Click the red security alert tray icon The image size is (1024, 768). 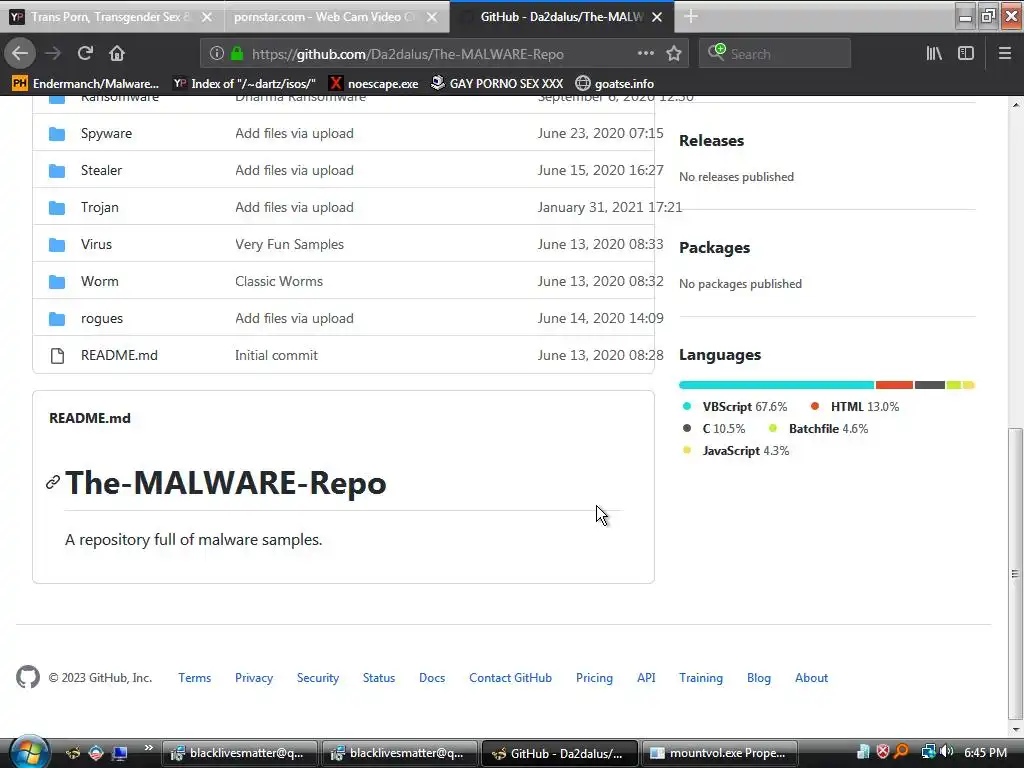[882, 752]
